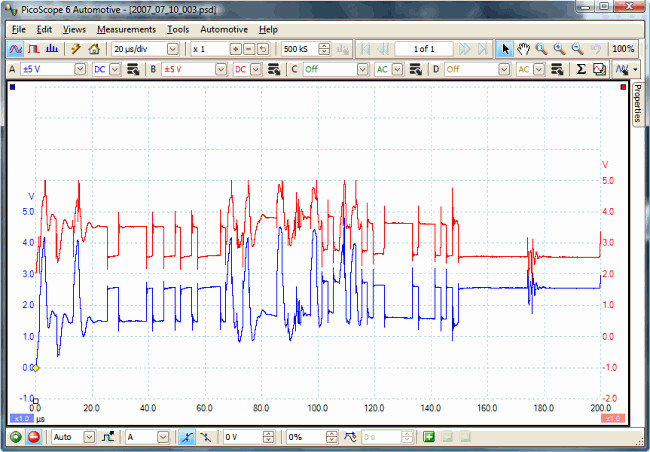Click the zoom-in magnifier tool

point(558,49)
